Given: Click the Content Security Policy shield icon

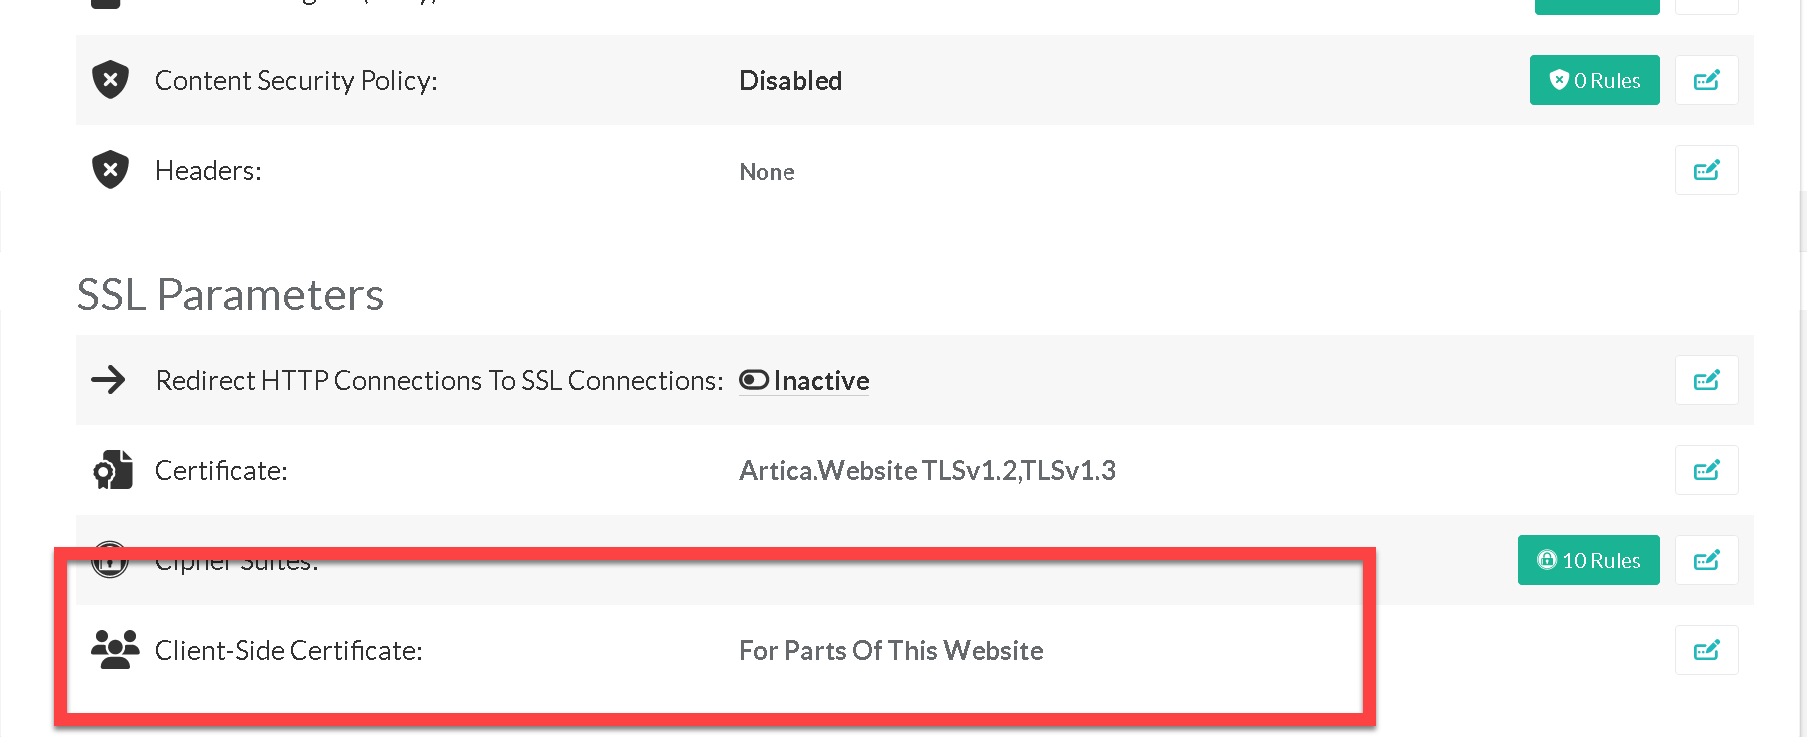Looking at the screenshot, I should click(x=110, y=80).
